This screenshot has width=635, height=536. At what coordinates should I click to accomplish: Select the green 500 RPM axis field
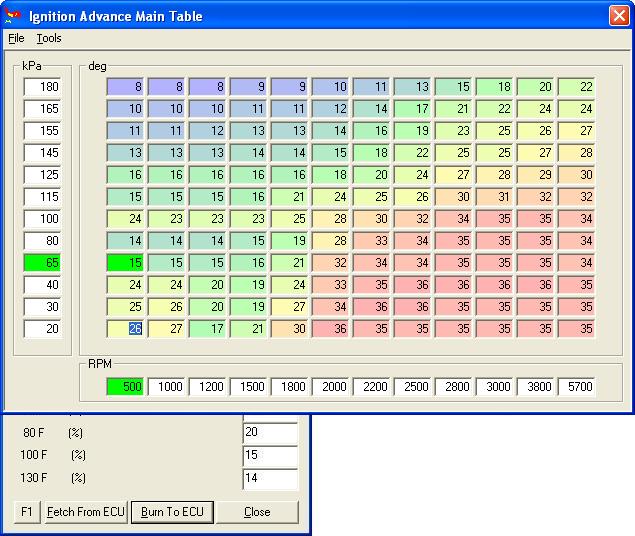tap(126, 387)
